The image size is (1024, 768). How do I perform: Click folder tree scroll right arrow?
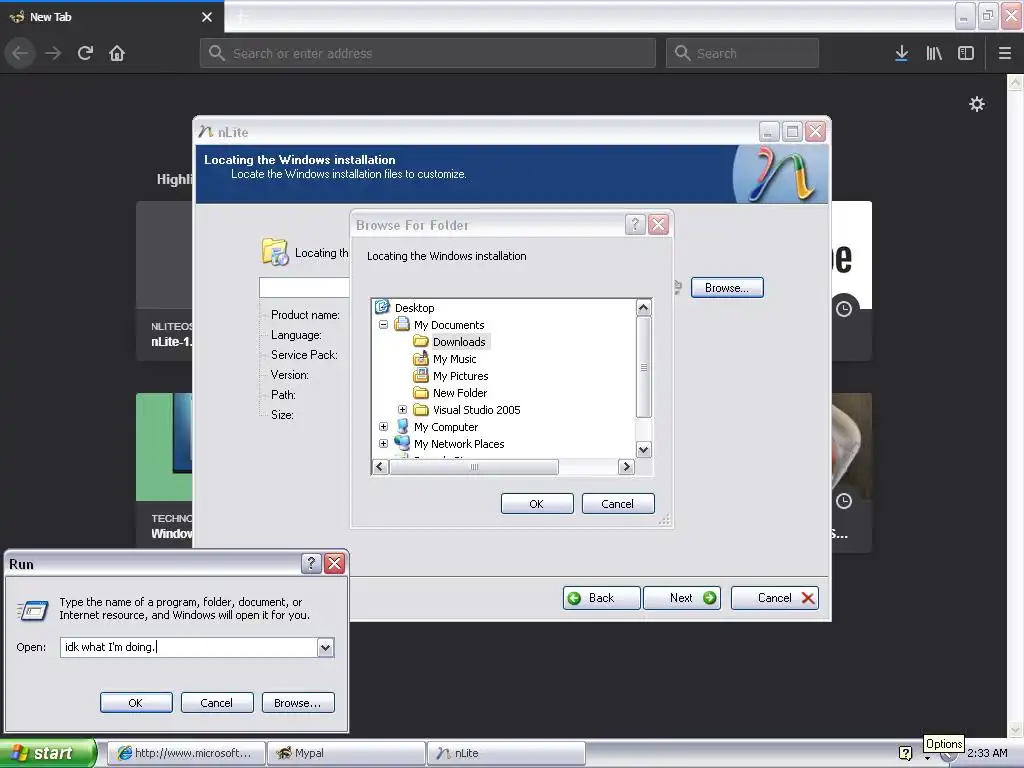(626, 466)
